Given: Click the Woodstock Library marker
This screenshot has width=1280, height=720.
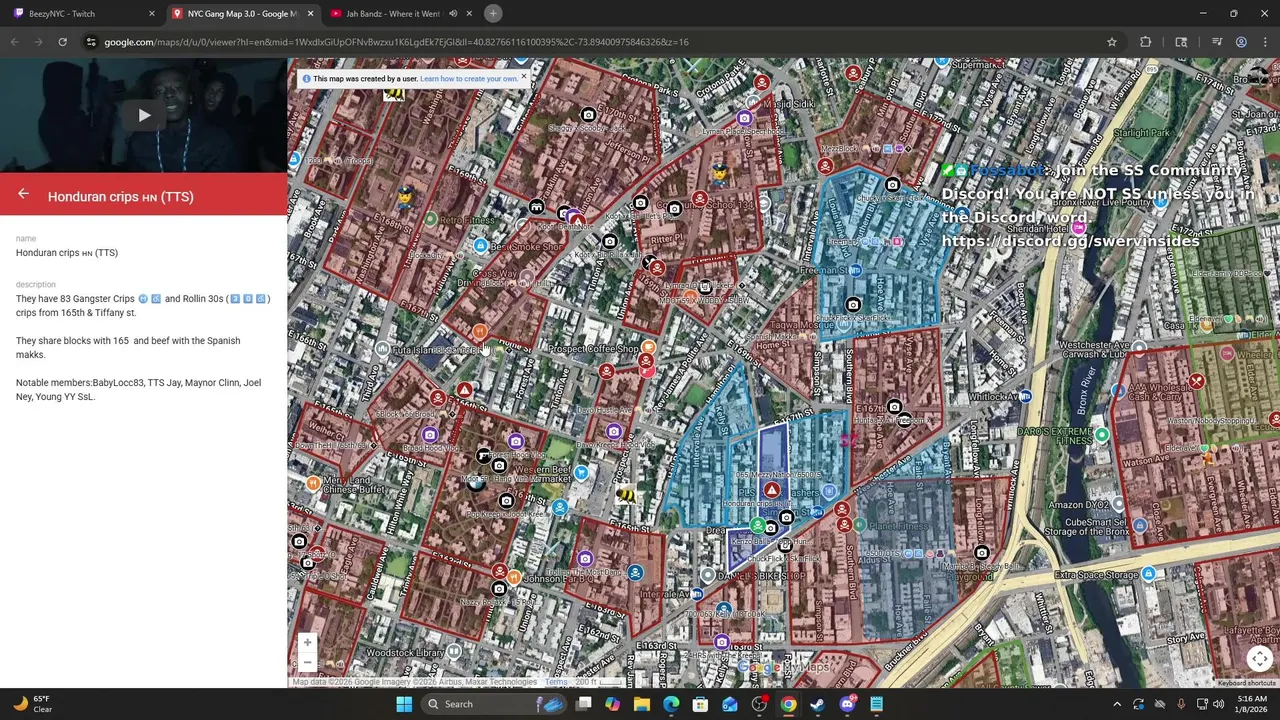Looking at the screenshot, I should [x=454, y=651].
